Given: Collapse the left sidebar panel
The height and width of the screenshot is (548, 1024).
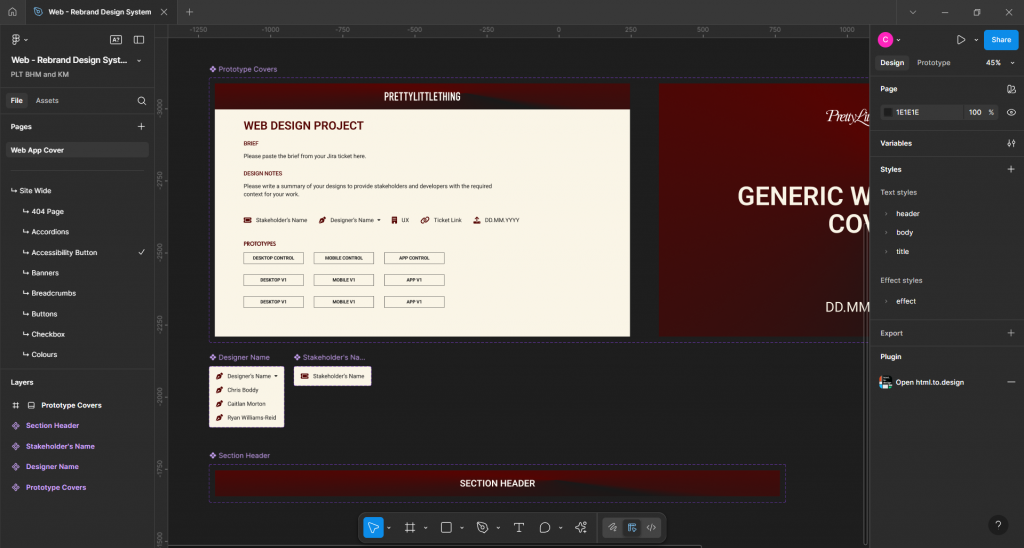Looking at the screenshot, I should click(x=139, y=40).
